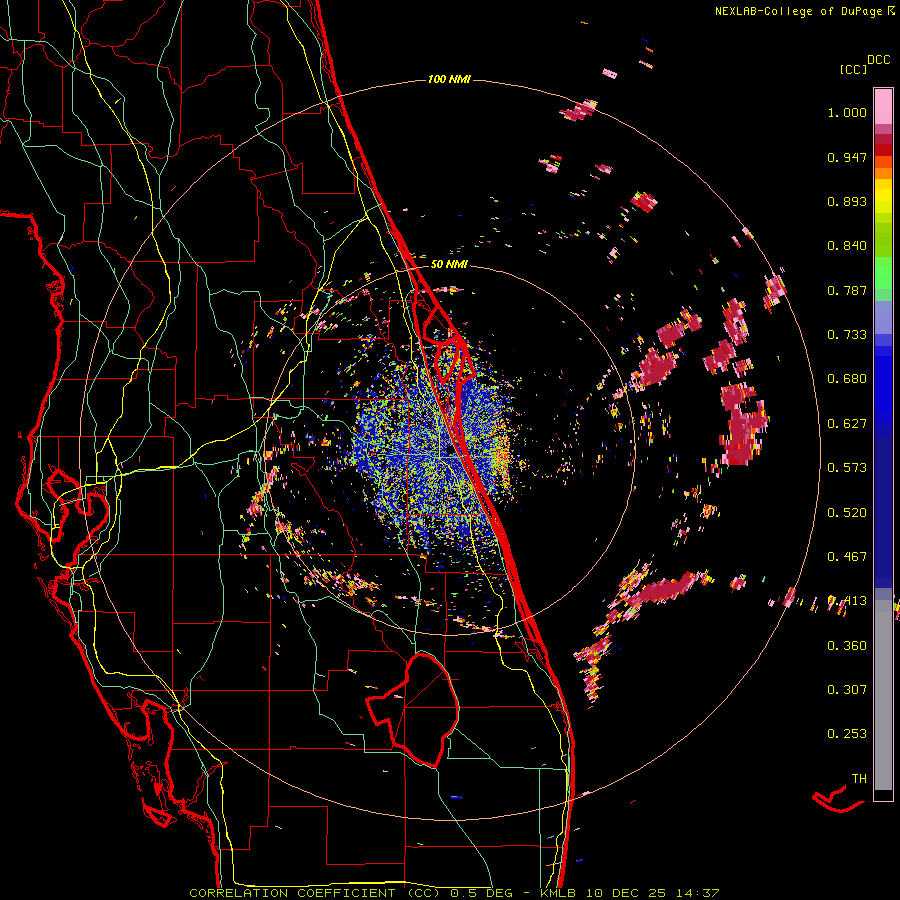Click the 1.000 value on the scale
Screen dimensions: 900x900
tap(847, 112)
